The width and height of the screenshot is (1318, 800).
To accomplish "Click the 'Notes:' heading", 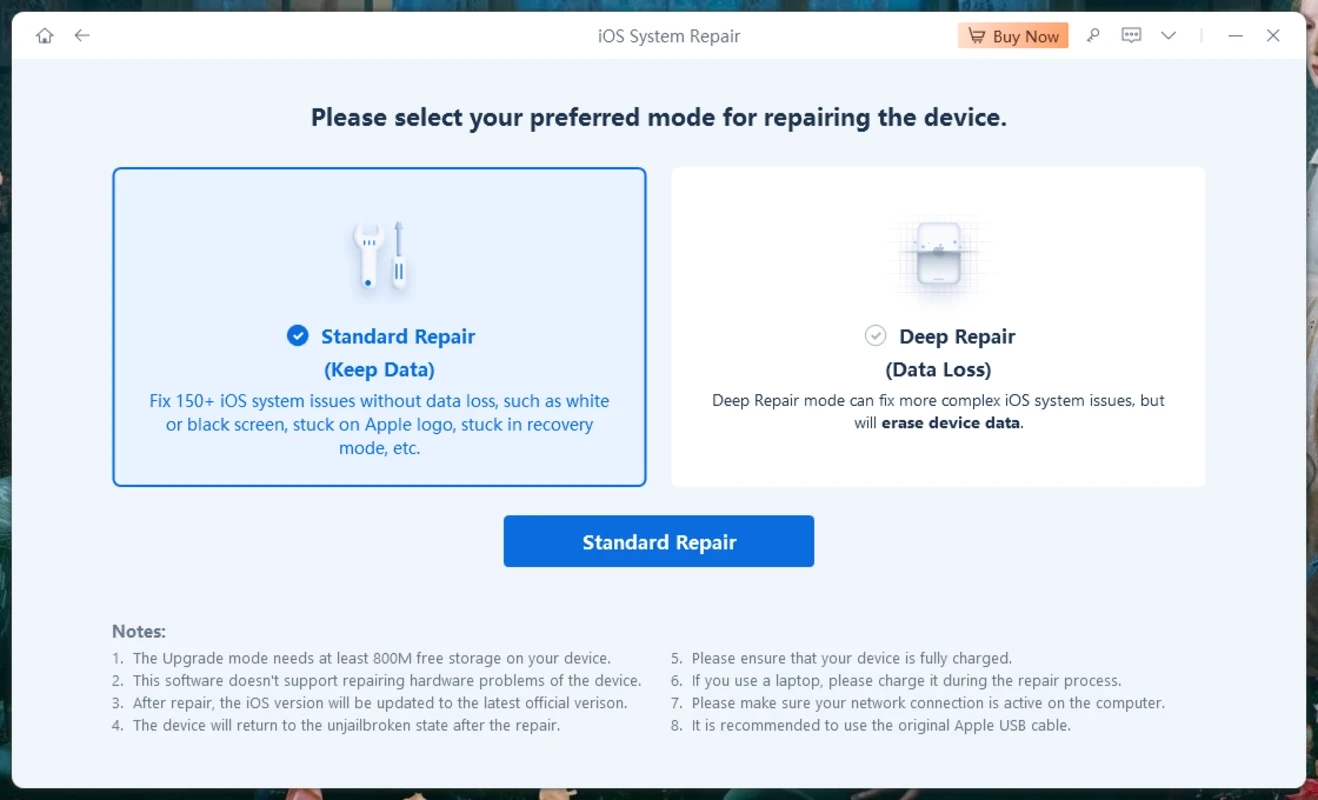I will [139, 632].
